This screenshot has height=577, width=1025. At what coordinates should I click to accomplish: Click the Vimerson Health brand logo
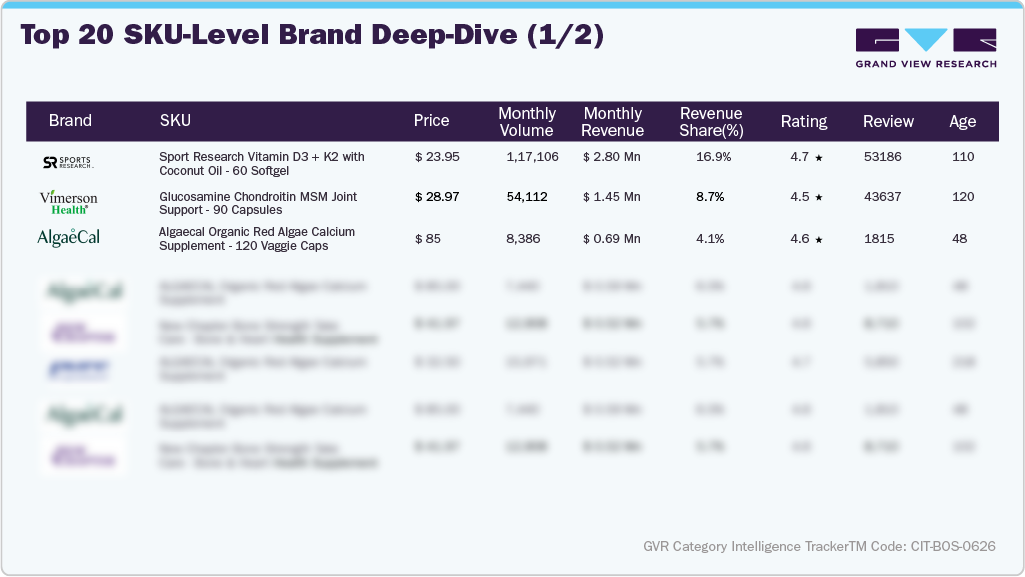tap(68, 202)
